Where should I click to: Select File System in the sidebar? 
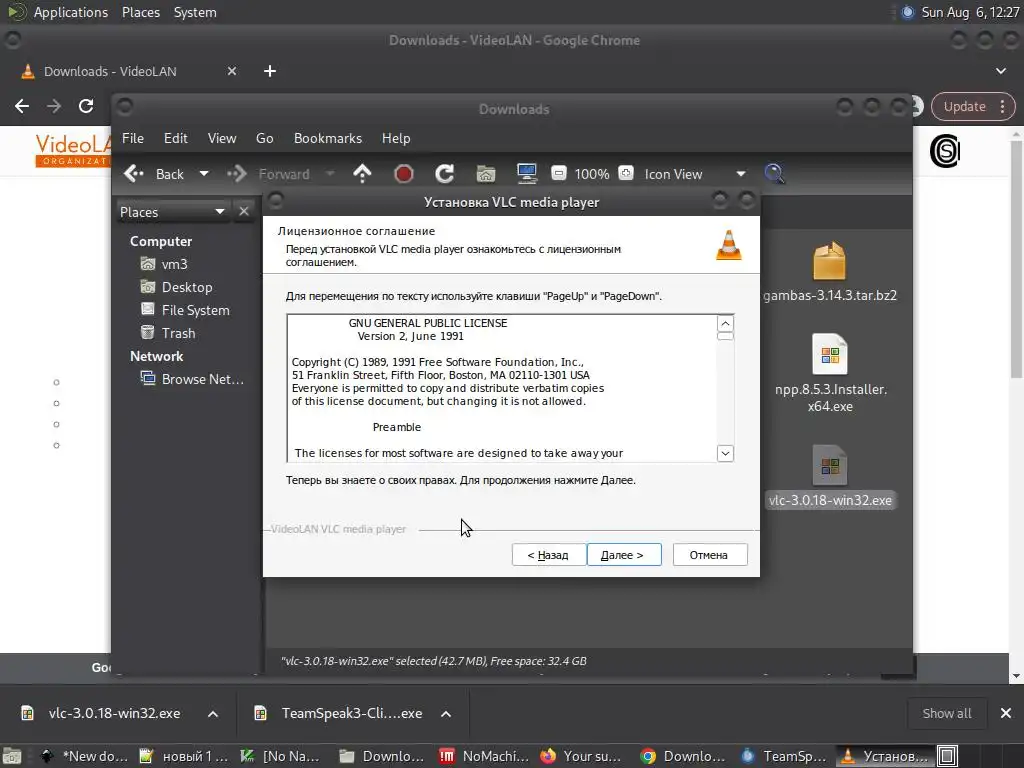coord(185,310)
